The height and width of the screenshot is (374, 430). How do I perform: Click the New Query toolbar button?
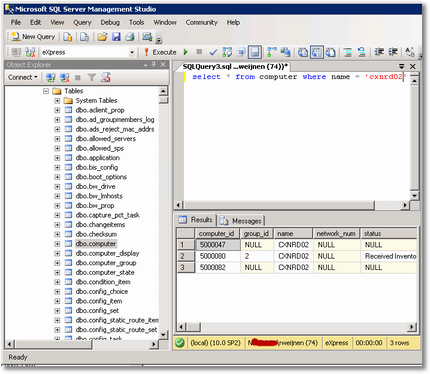(33, 37)
